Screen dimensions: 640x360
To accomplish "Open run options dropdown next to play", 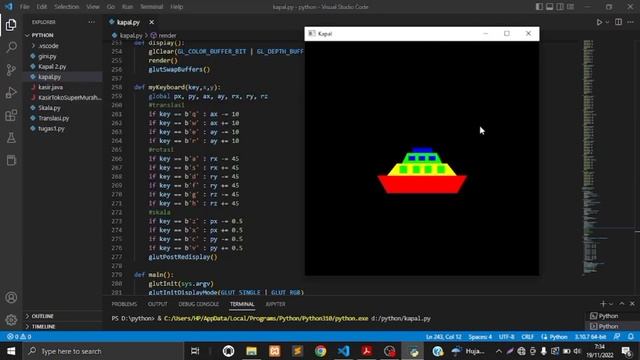I will click(607, 22).
